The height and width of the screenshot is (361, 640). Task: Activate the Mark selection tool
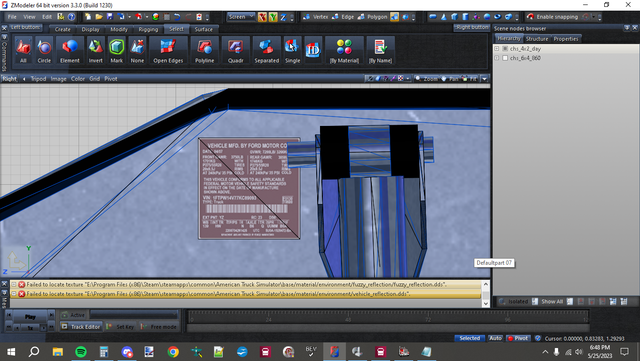116,50
